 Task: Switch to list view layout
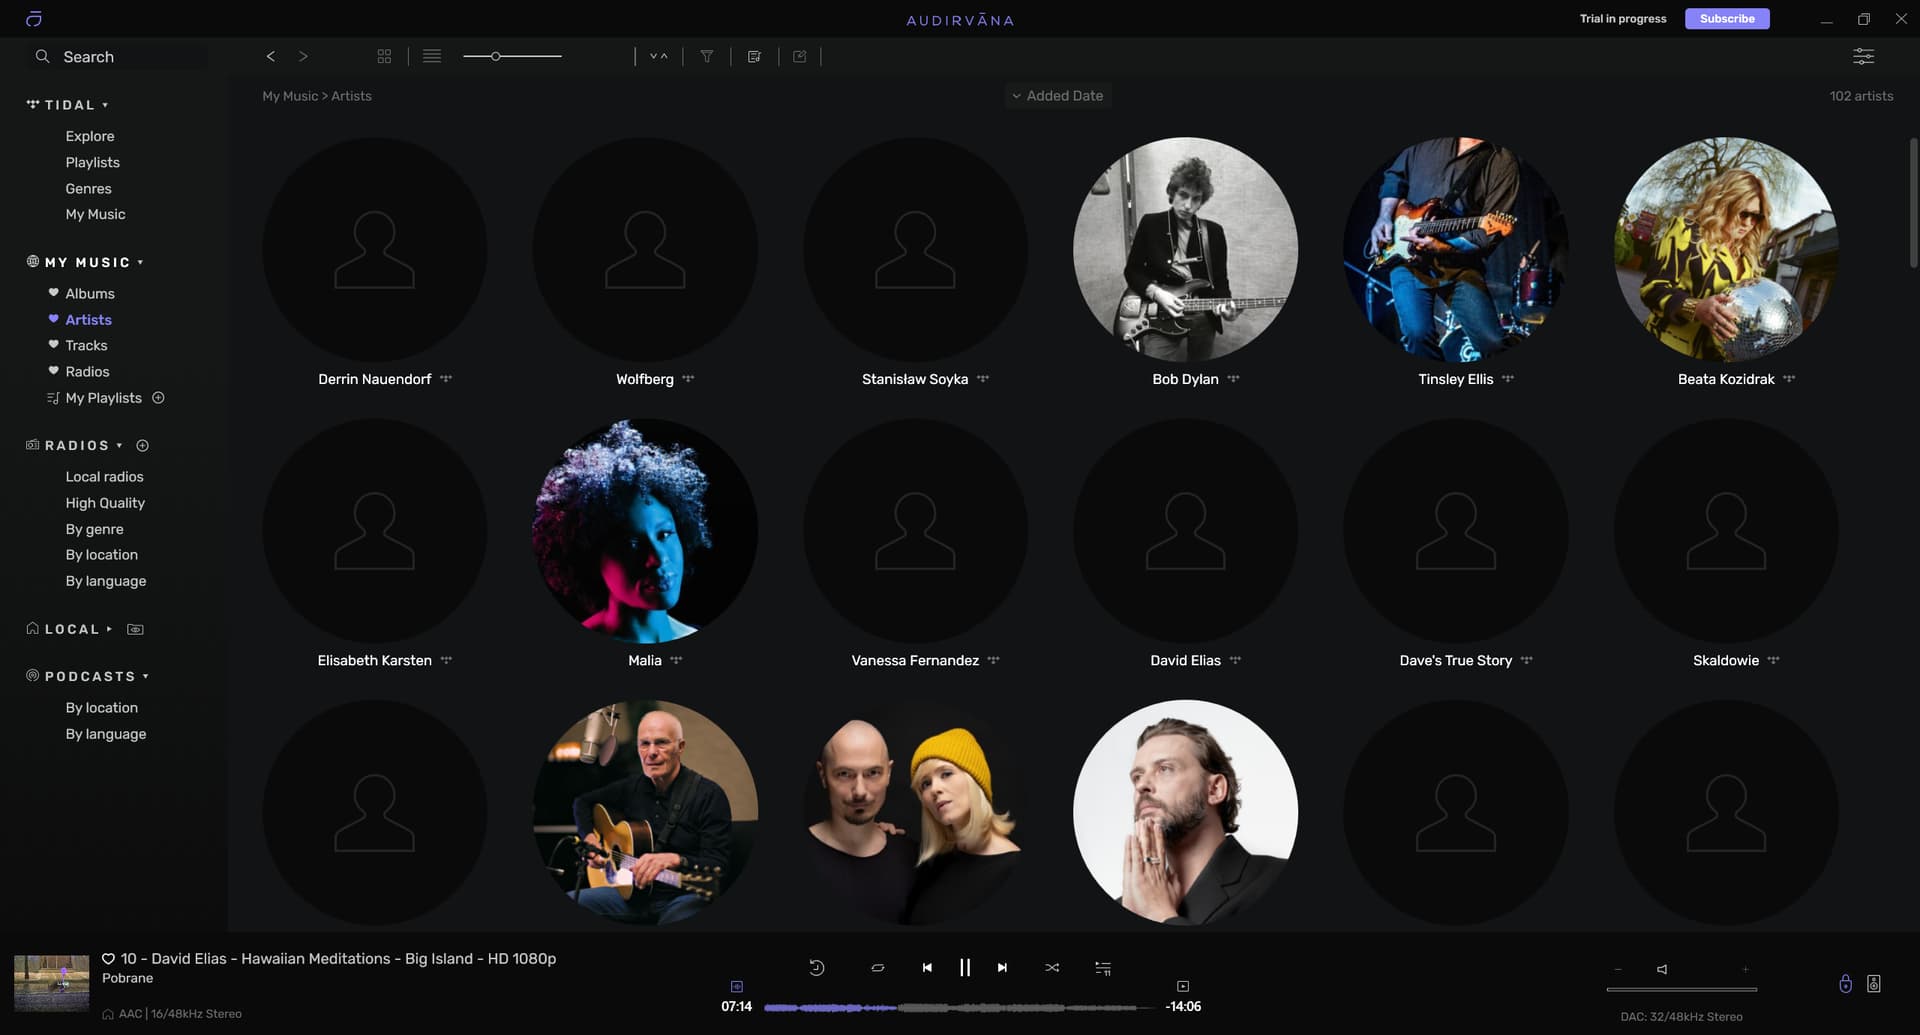pyautogui.click(x=432, y=57)
